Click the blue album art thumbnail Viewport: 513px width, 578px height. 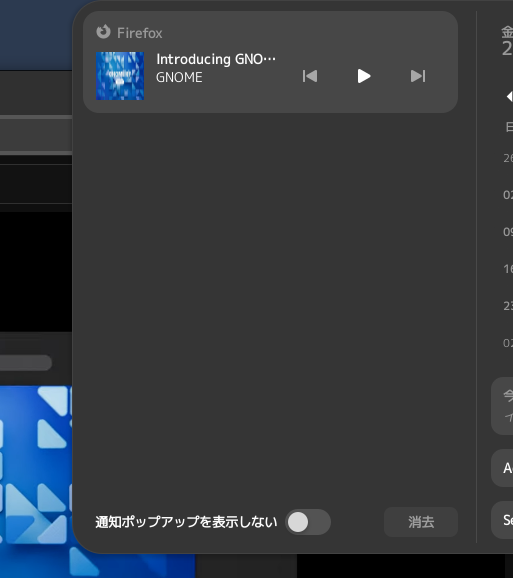coord(120,76)
